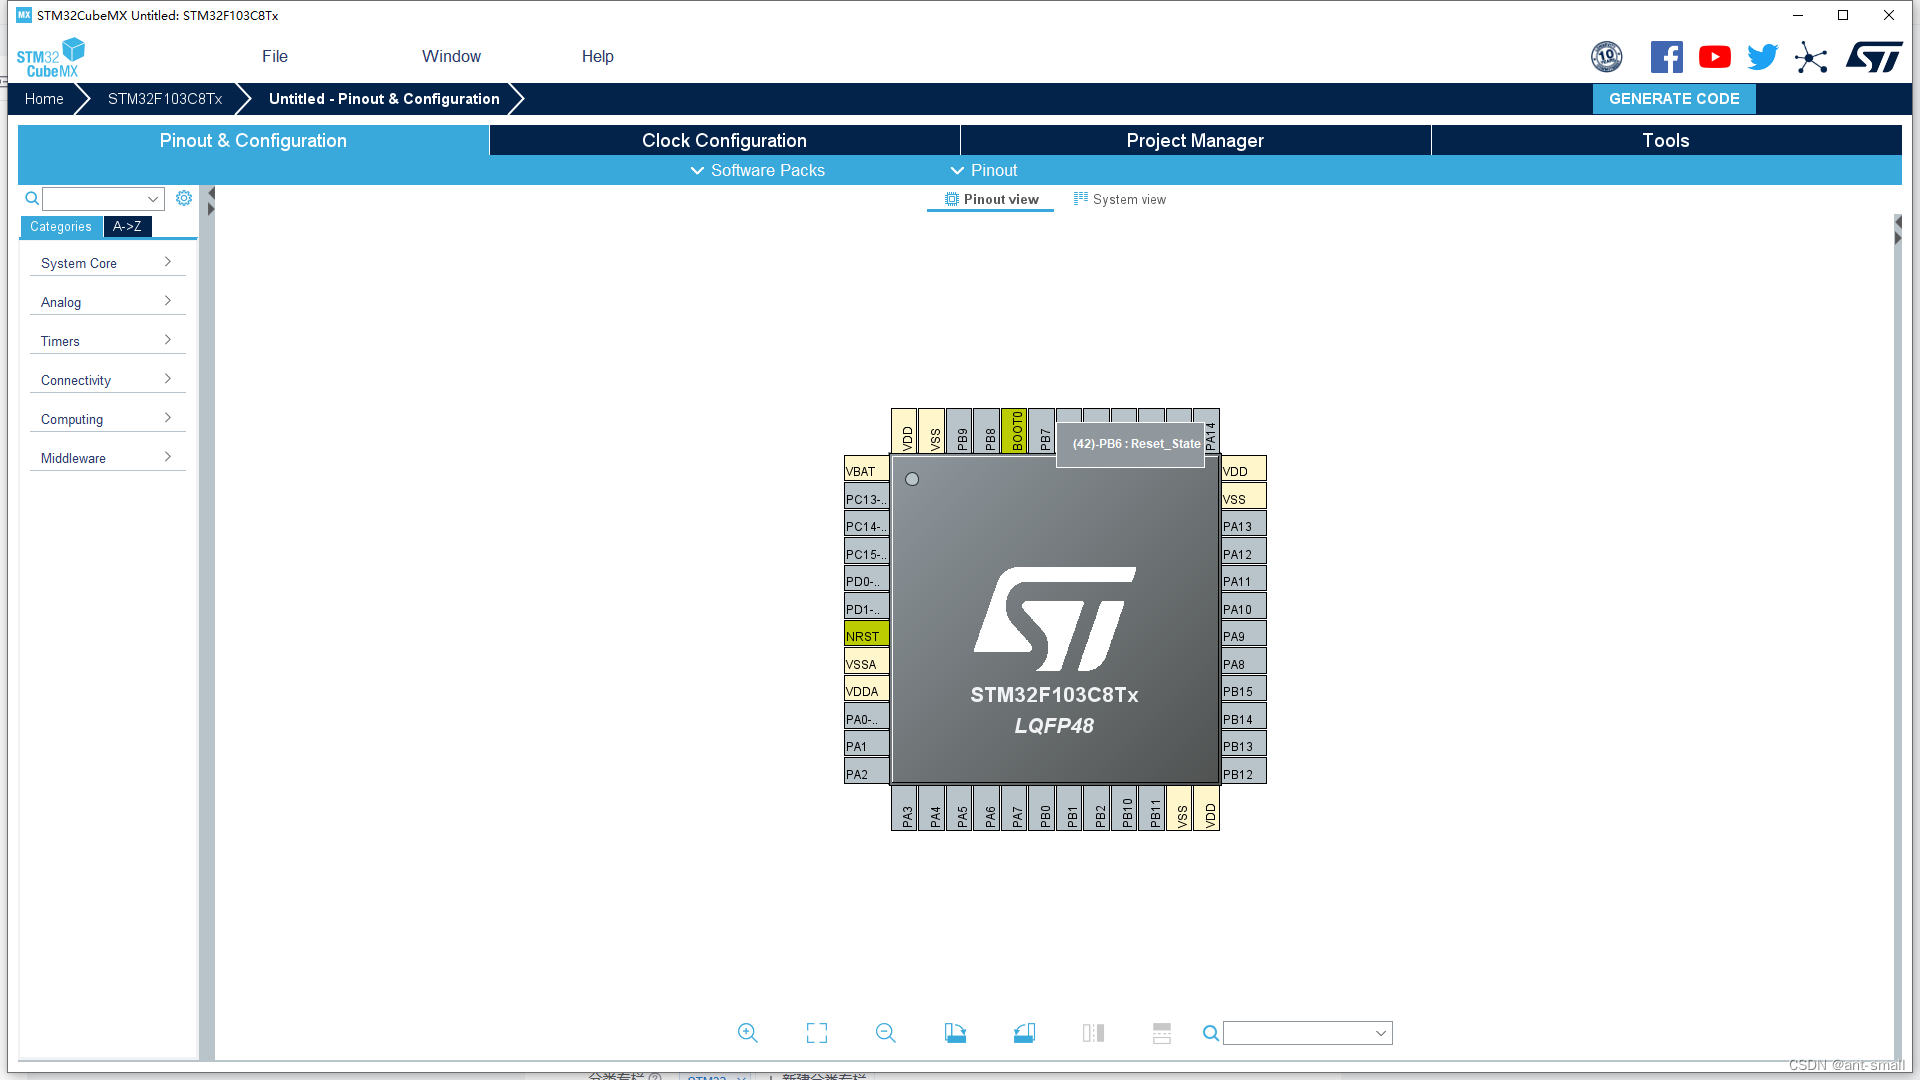Expand the Connectivity category
1920x1080 pixels.
click(107, 380)
